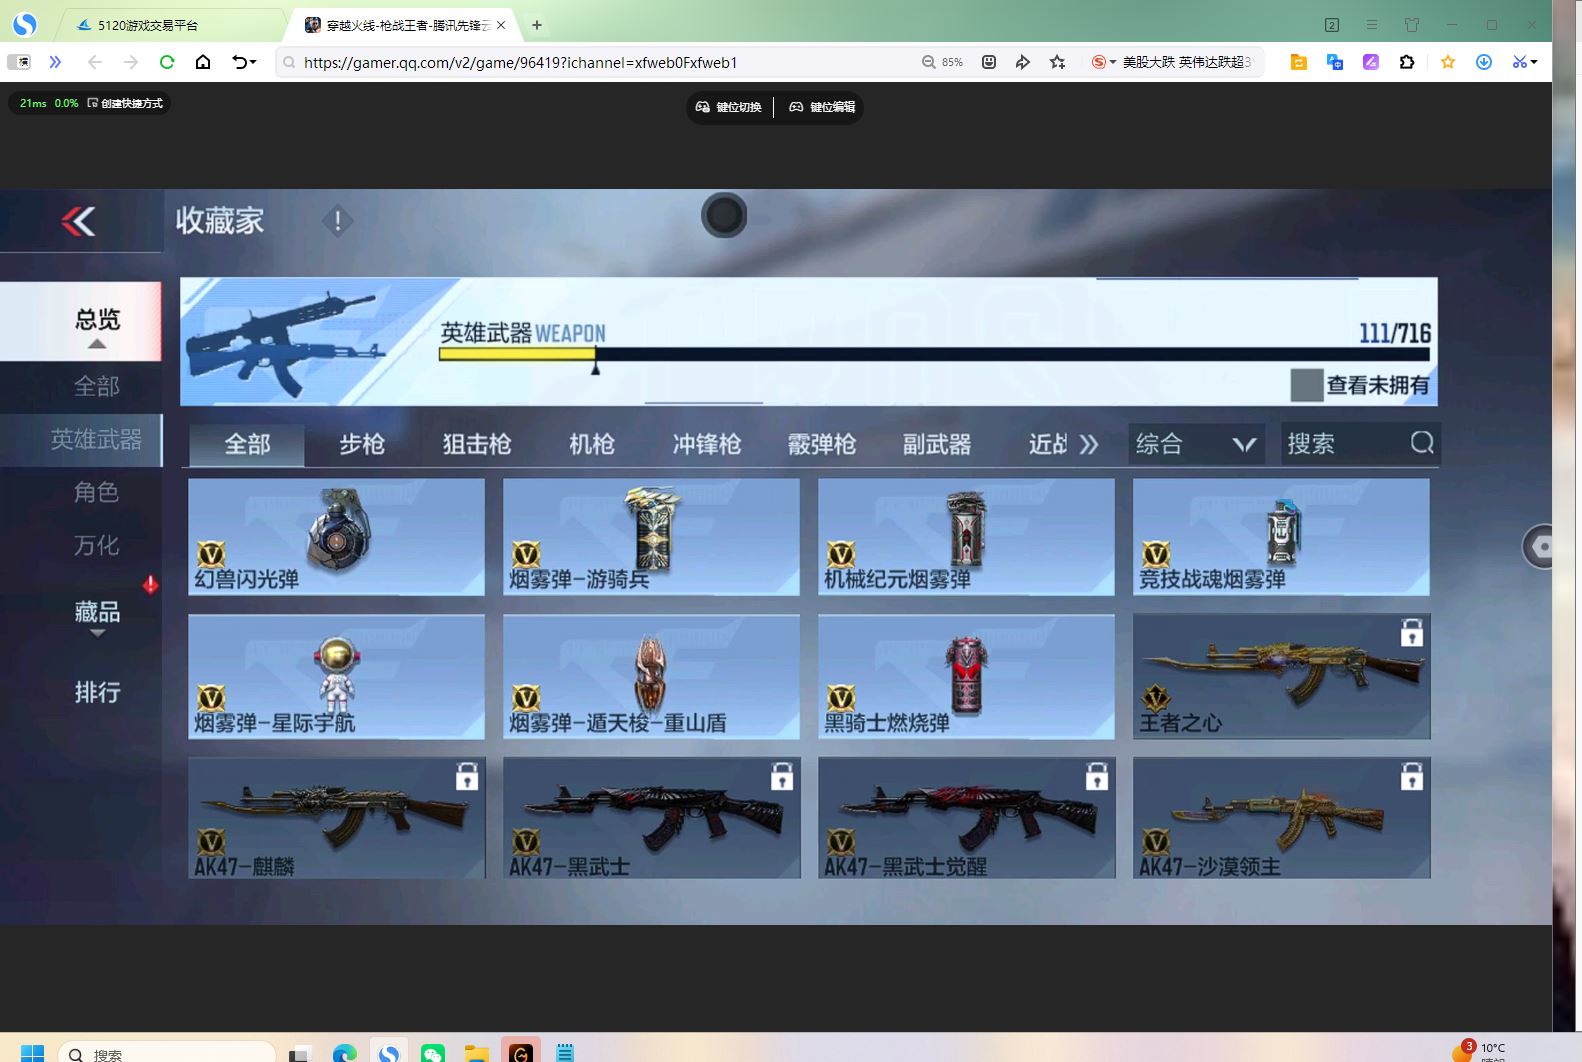Click the lock icon on AK47-沙漠领主
1582x1062 pixels.
(1411, 776)
